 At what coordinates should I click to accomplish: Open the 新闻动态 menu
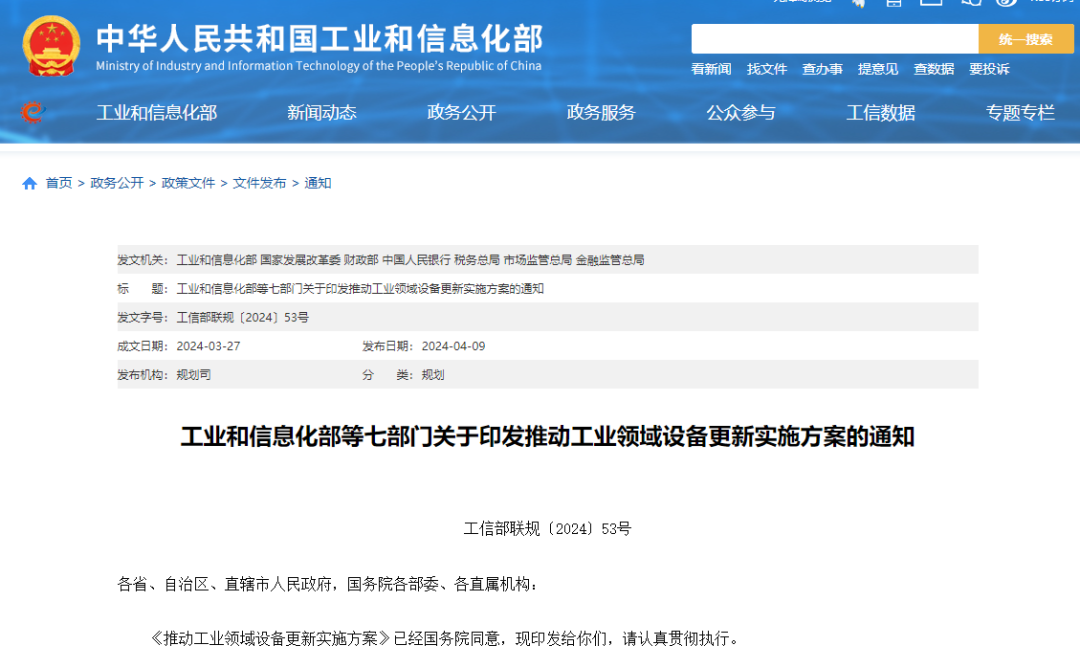point(320,112)
